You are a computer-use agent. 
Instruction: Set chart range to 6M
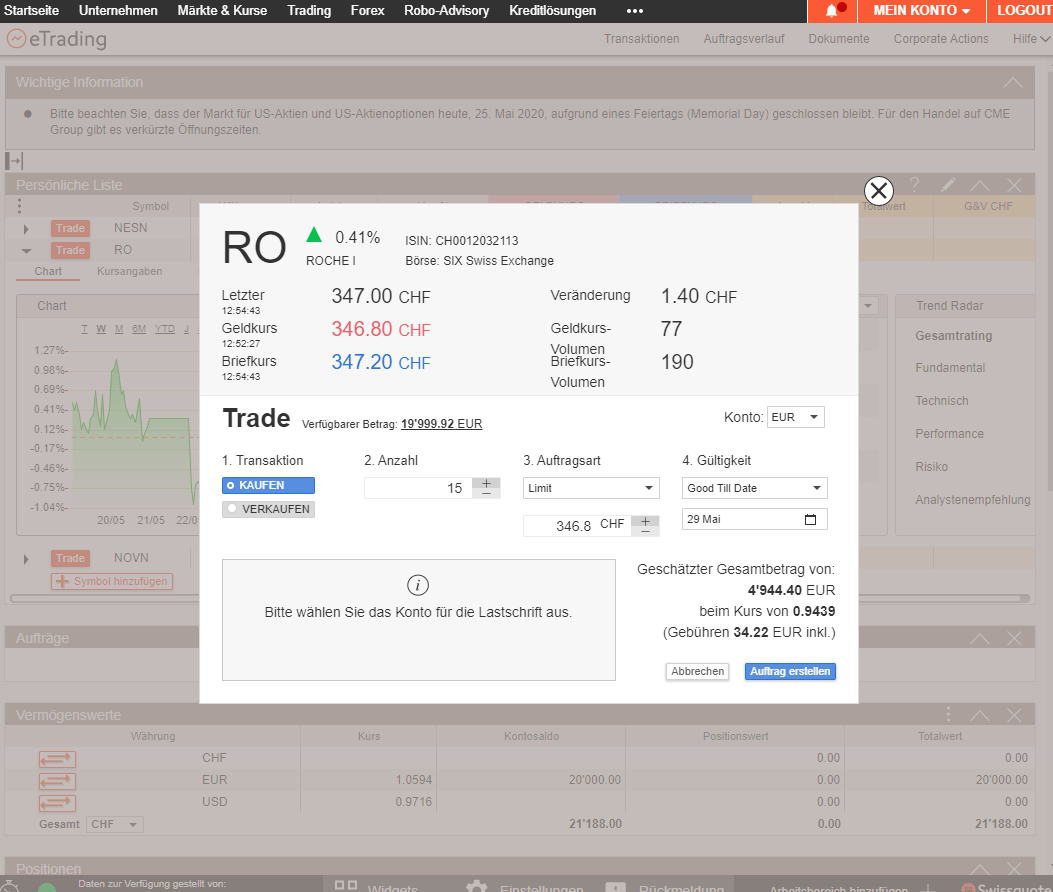(x=139, y=329)
